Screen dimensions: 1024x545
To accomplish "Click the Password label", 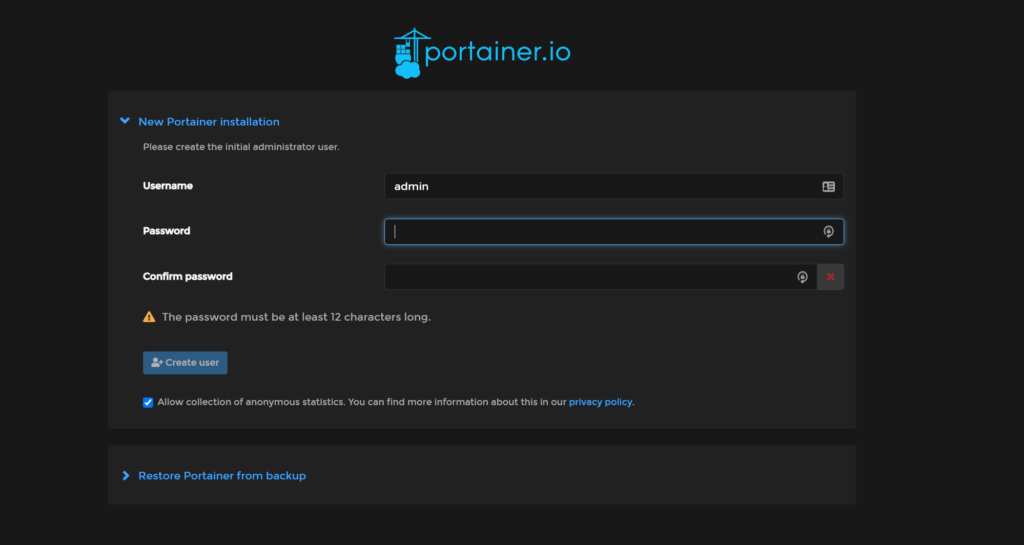I will (x=167, y=231).
